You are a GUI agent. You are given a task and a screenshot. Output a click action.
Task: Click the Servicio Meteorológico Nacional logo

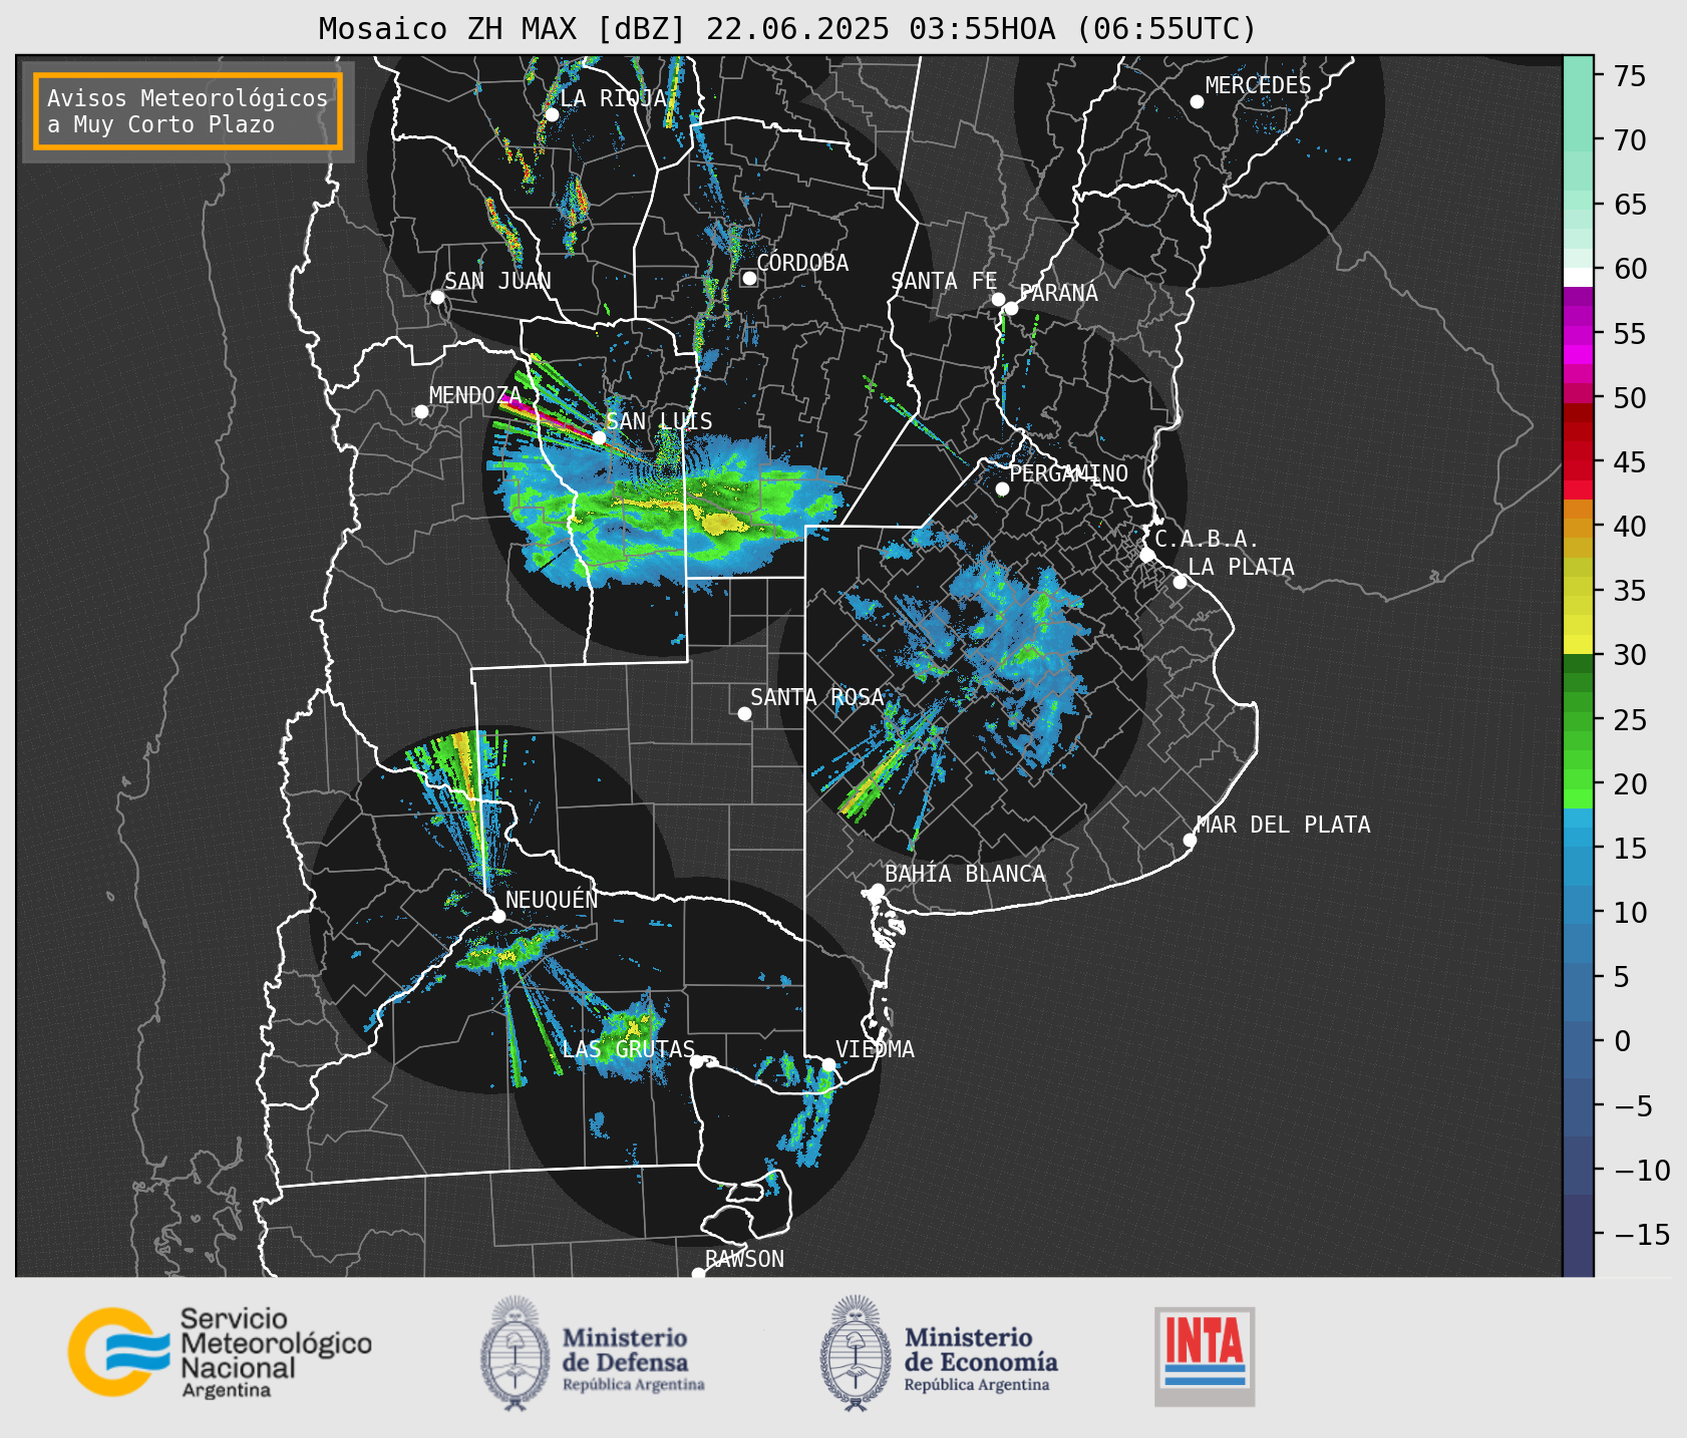click(220, 1352)
